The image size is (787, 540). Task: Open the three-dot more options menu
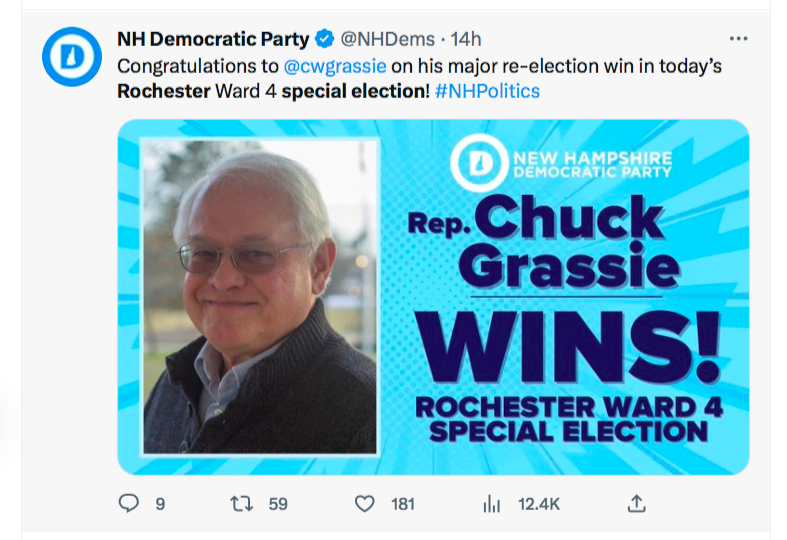point(739,40)
